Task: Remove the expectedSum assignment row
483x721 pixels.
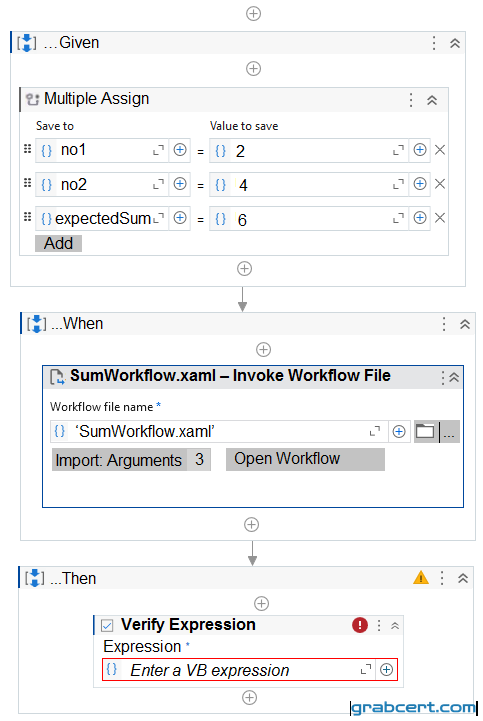Action: coord(440,218)
